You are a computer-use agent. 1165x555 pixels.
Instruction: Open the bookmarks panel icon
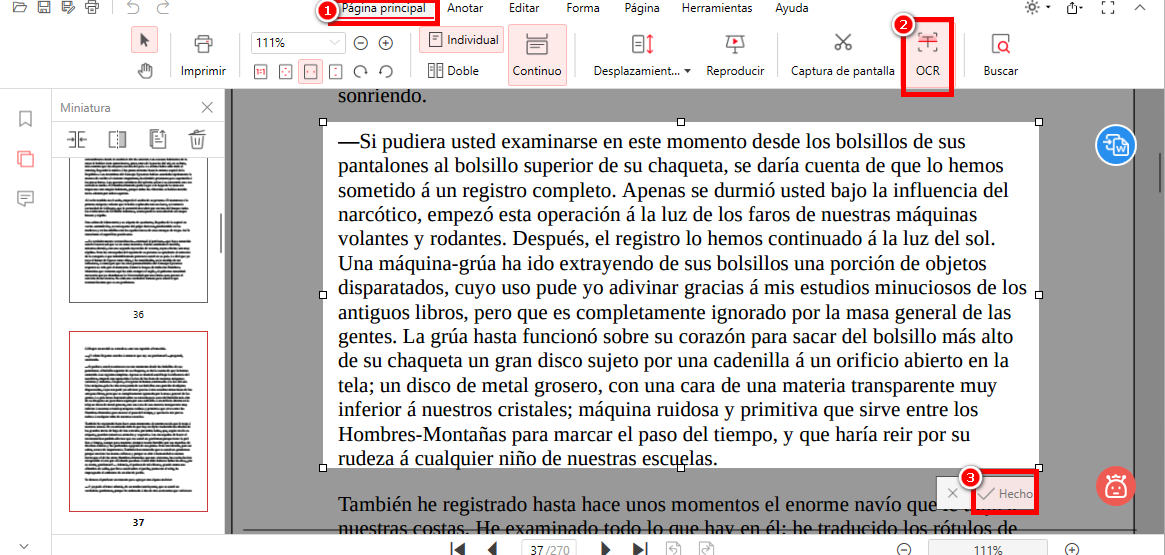click(26, 119)
